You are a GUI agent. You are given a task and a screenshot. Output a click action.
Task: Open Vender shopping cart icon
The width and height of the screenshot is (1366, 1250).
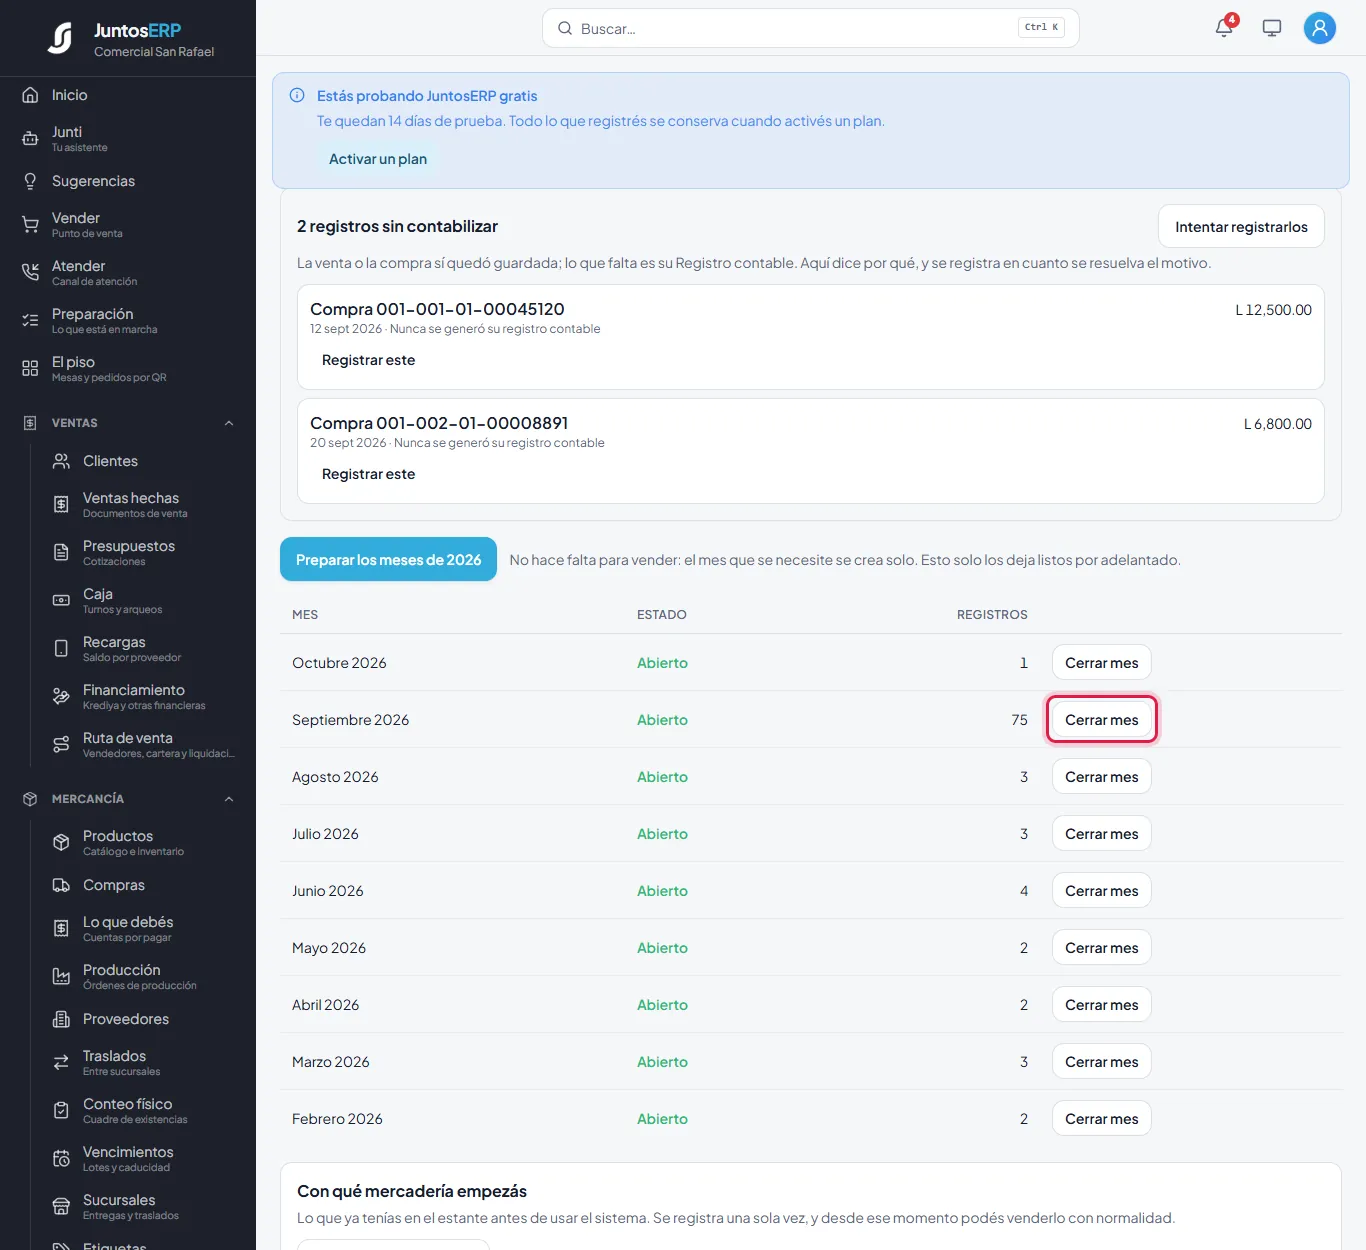click(x=30, y=225)
